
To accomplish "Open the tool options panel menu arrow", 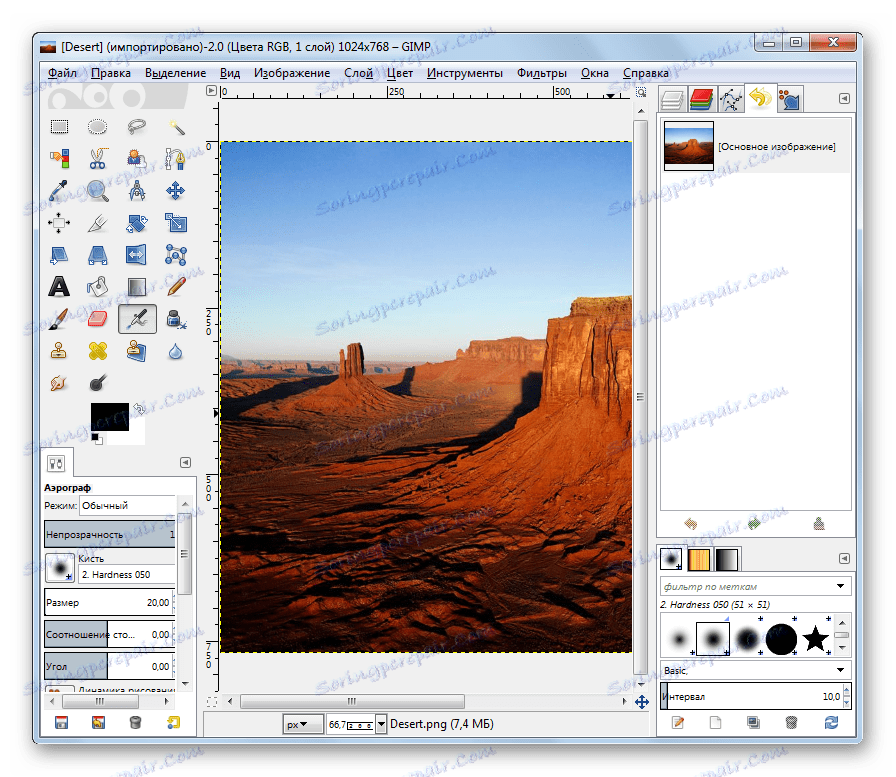I will pos(185,463).
